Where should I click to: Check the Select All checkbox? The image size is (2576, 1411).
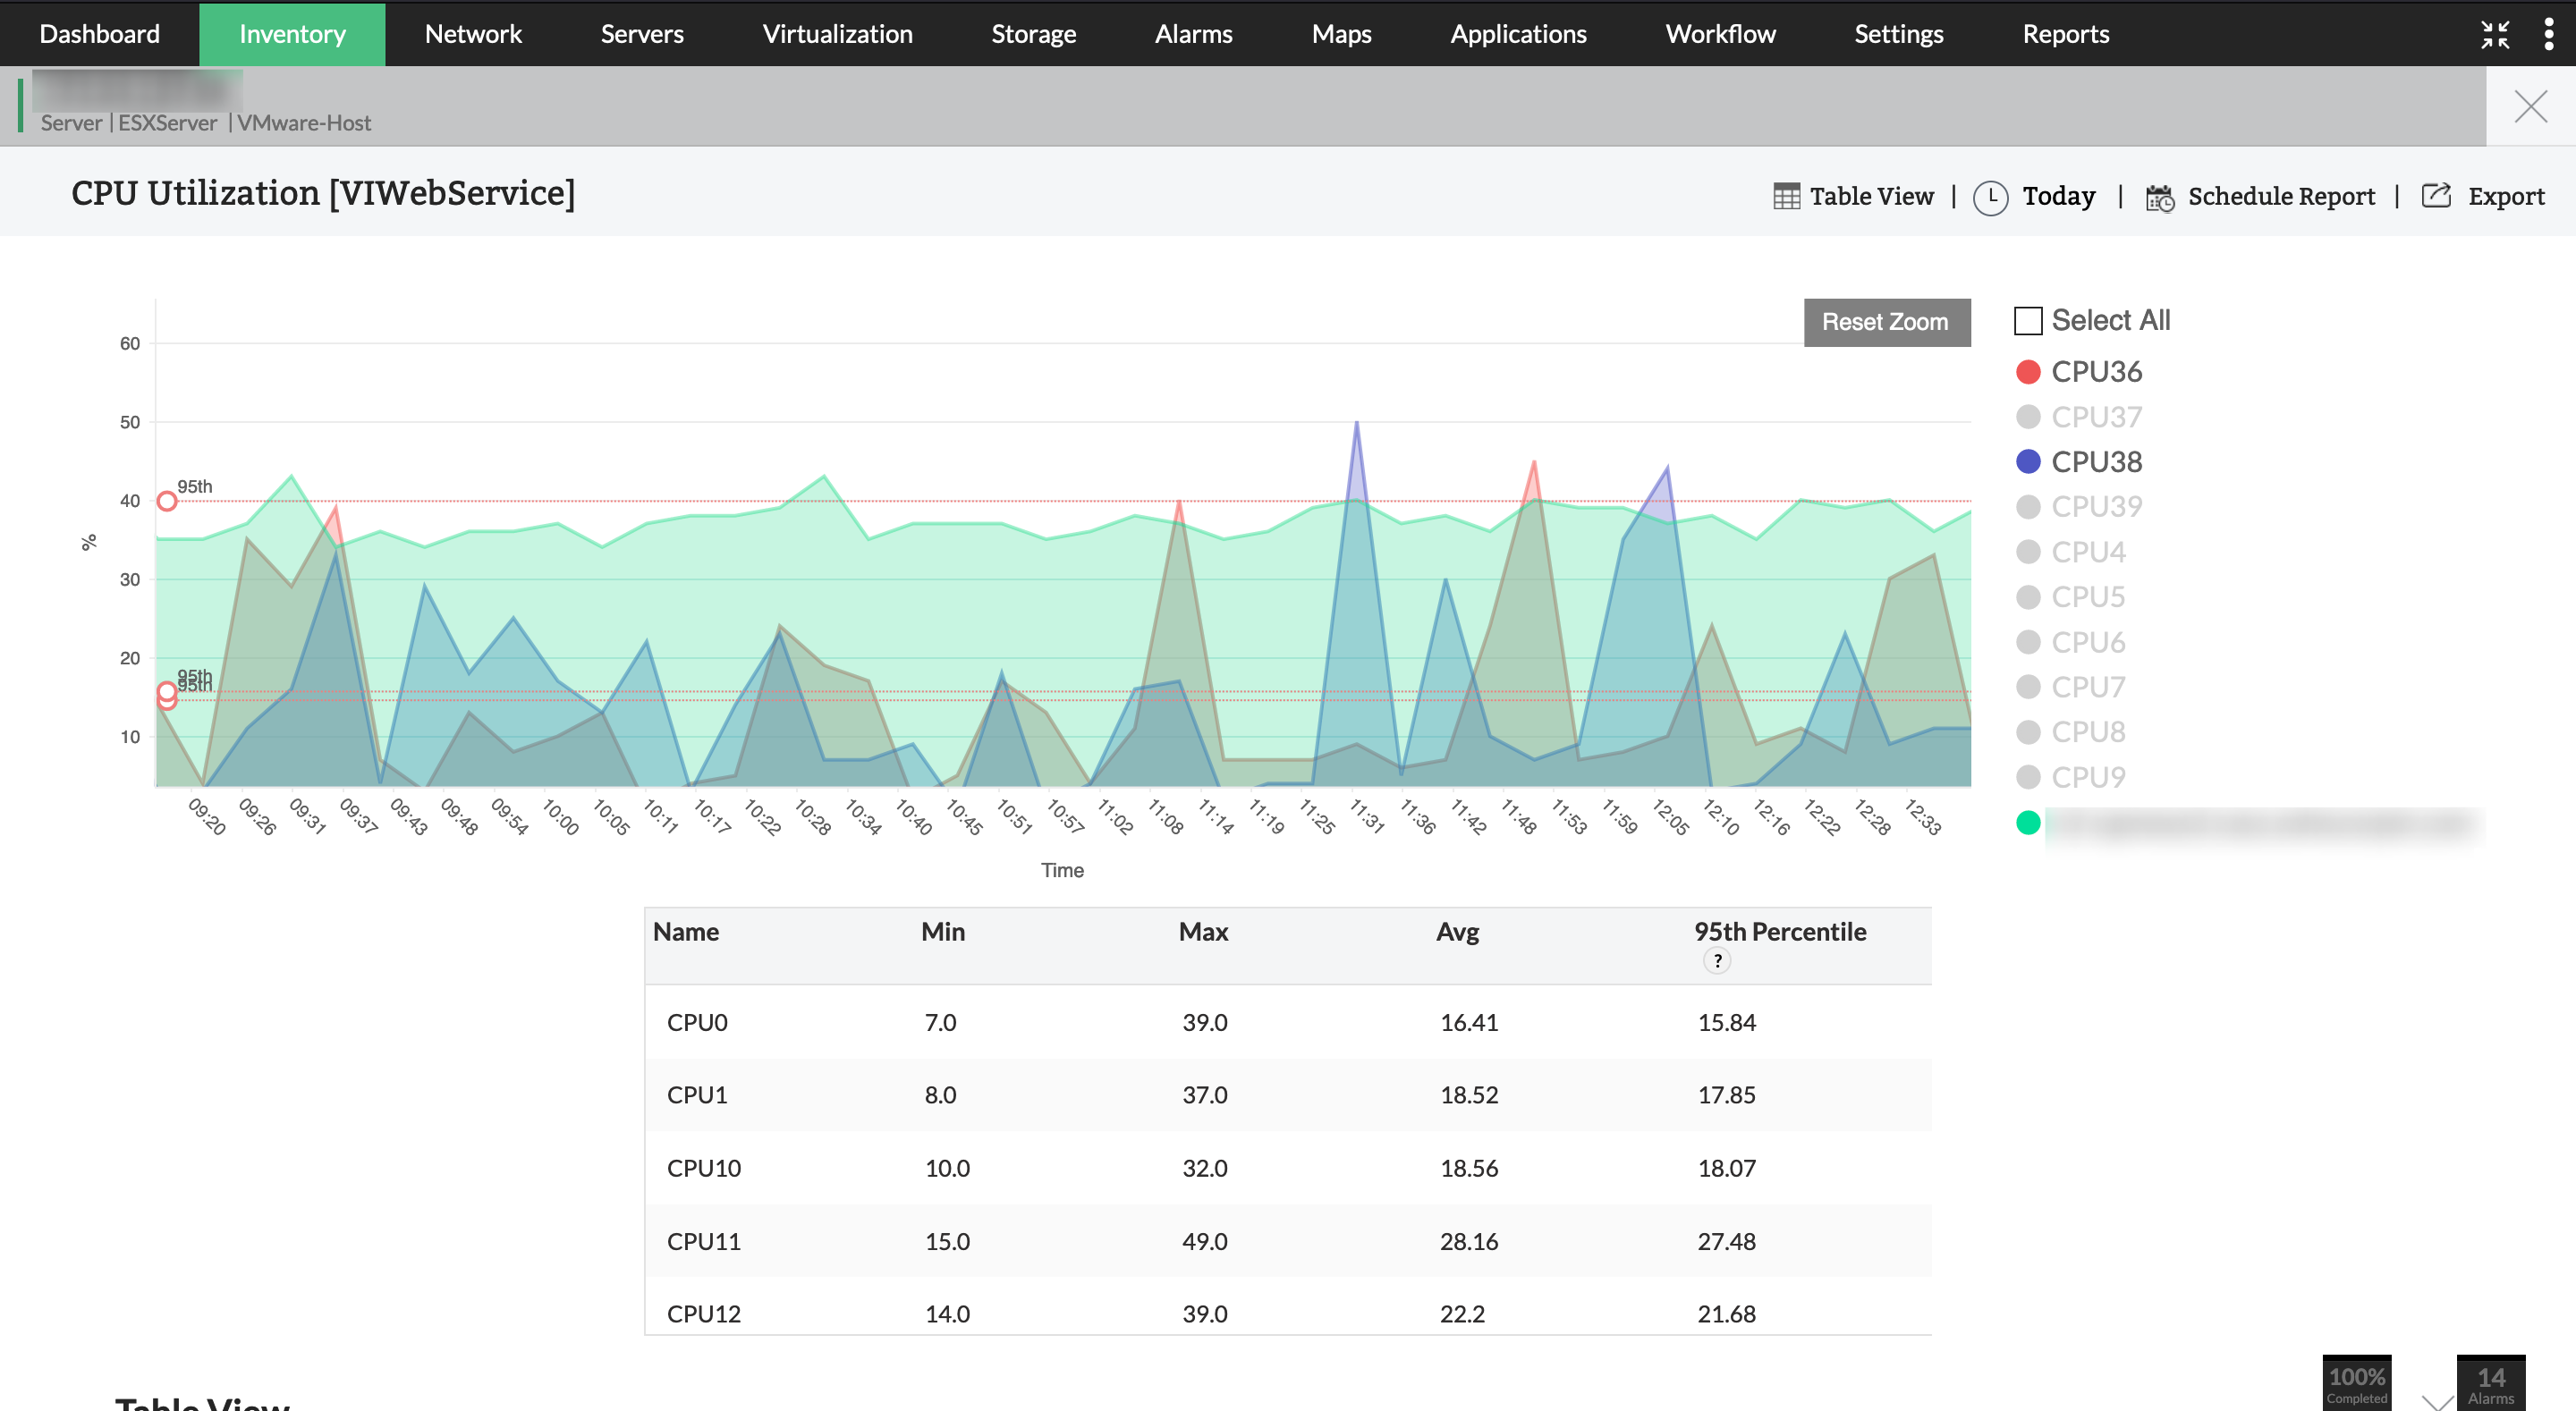click(2027, 320)
